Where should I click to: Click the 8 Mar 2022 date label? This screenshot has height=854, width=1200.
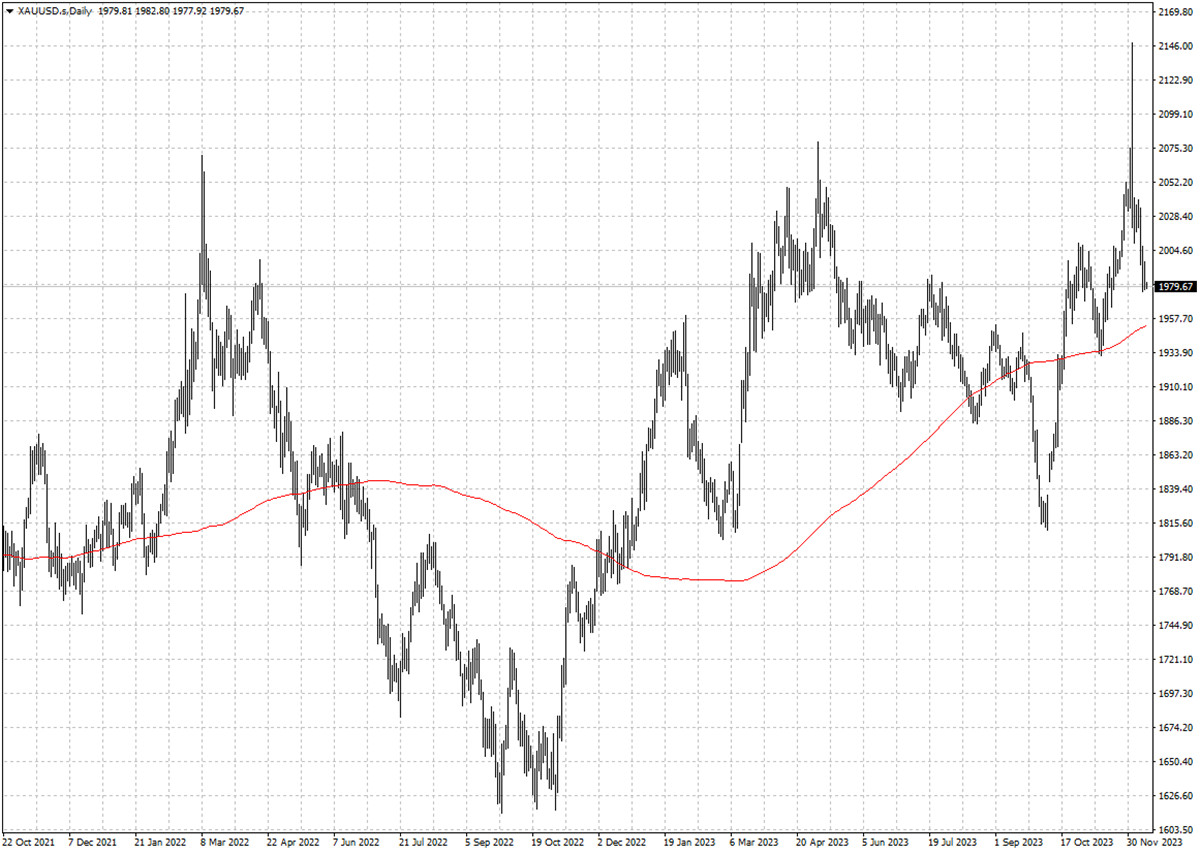[x=226, y=843]
